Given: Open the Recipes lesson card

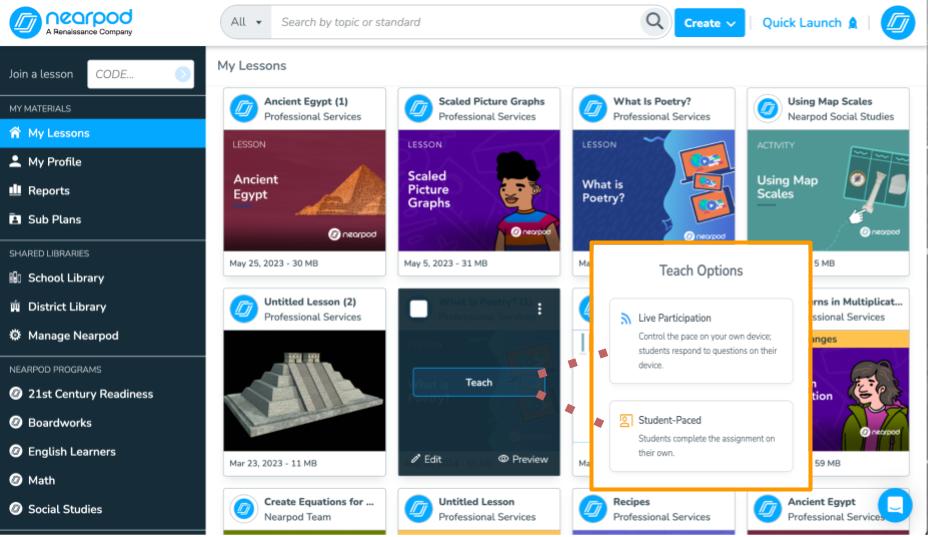Looking at the screenshot, I should [x=653, y=511].
